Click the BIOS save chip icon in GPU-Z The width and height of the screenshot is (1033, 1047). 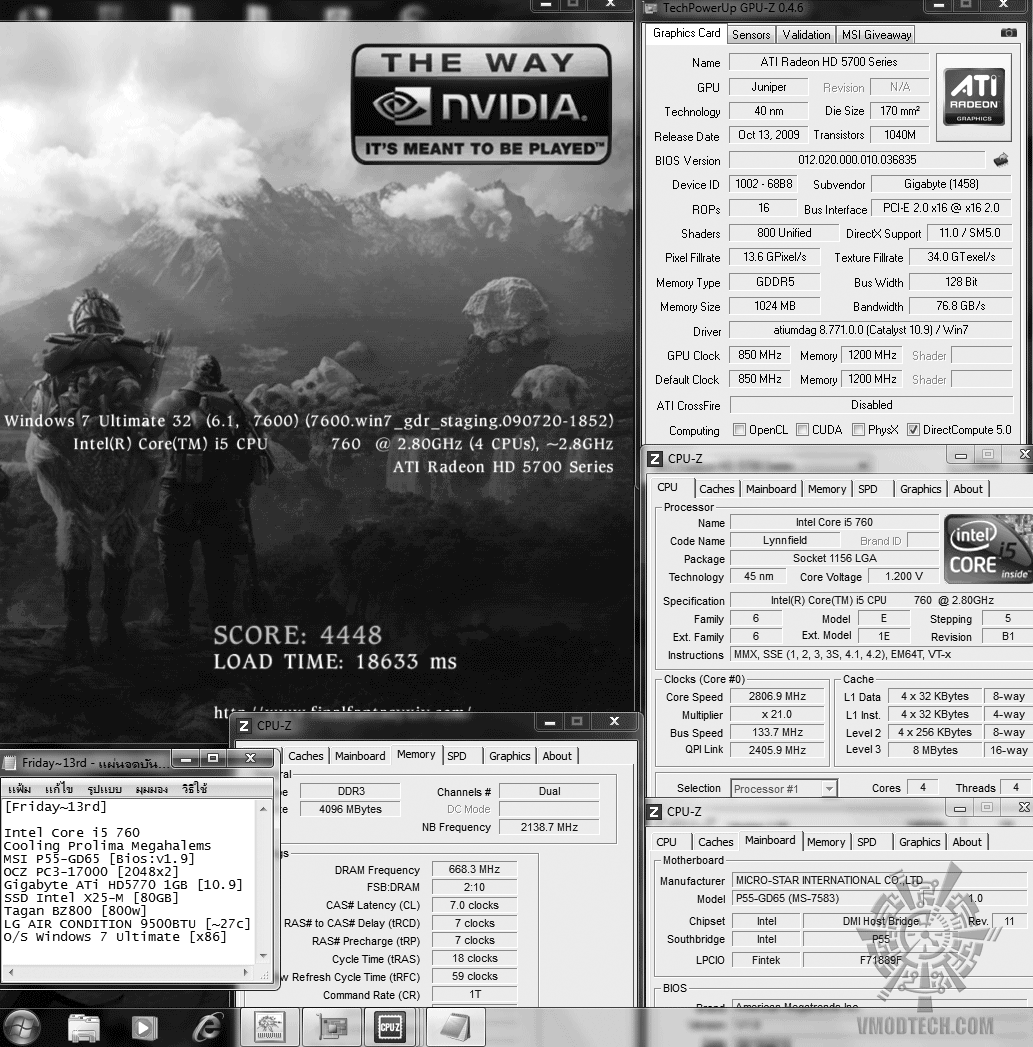(1001, 160)
